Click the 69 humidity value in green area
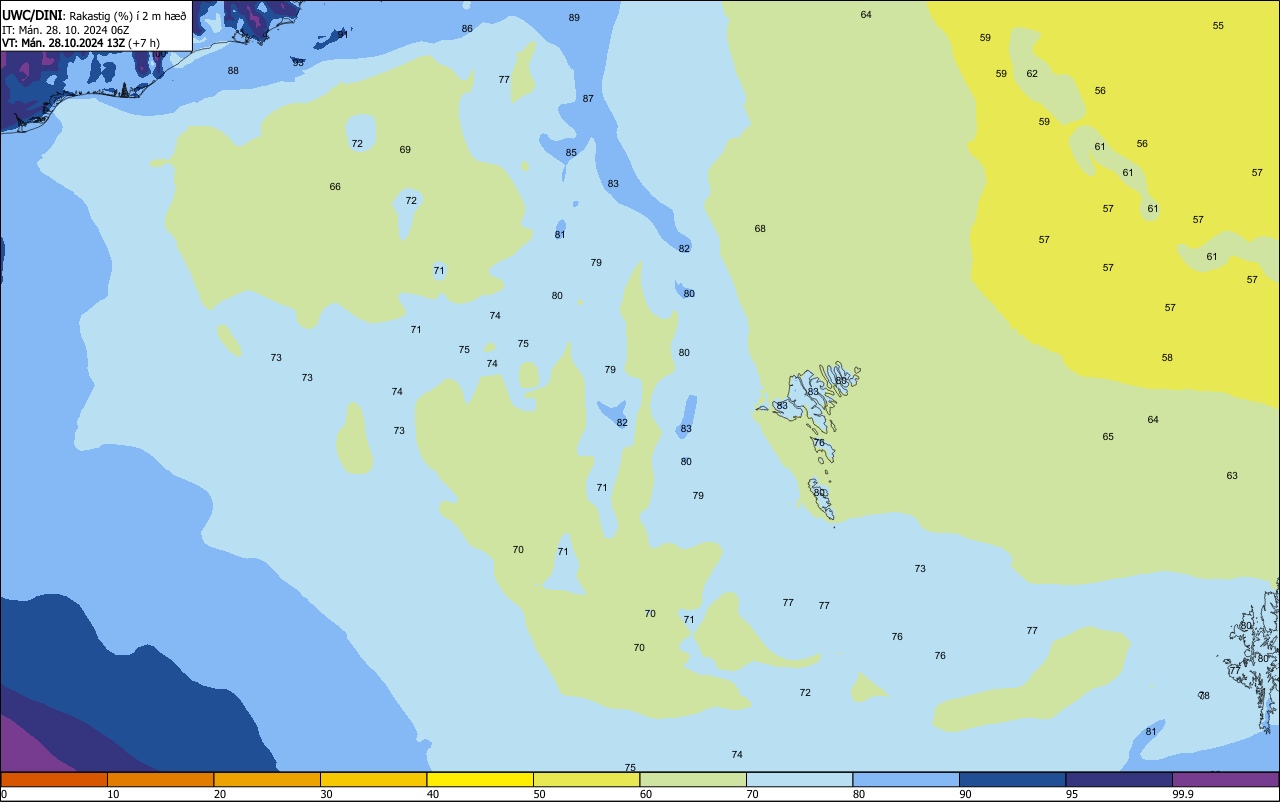1280x802 pixels. point(405,150)
